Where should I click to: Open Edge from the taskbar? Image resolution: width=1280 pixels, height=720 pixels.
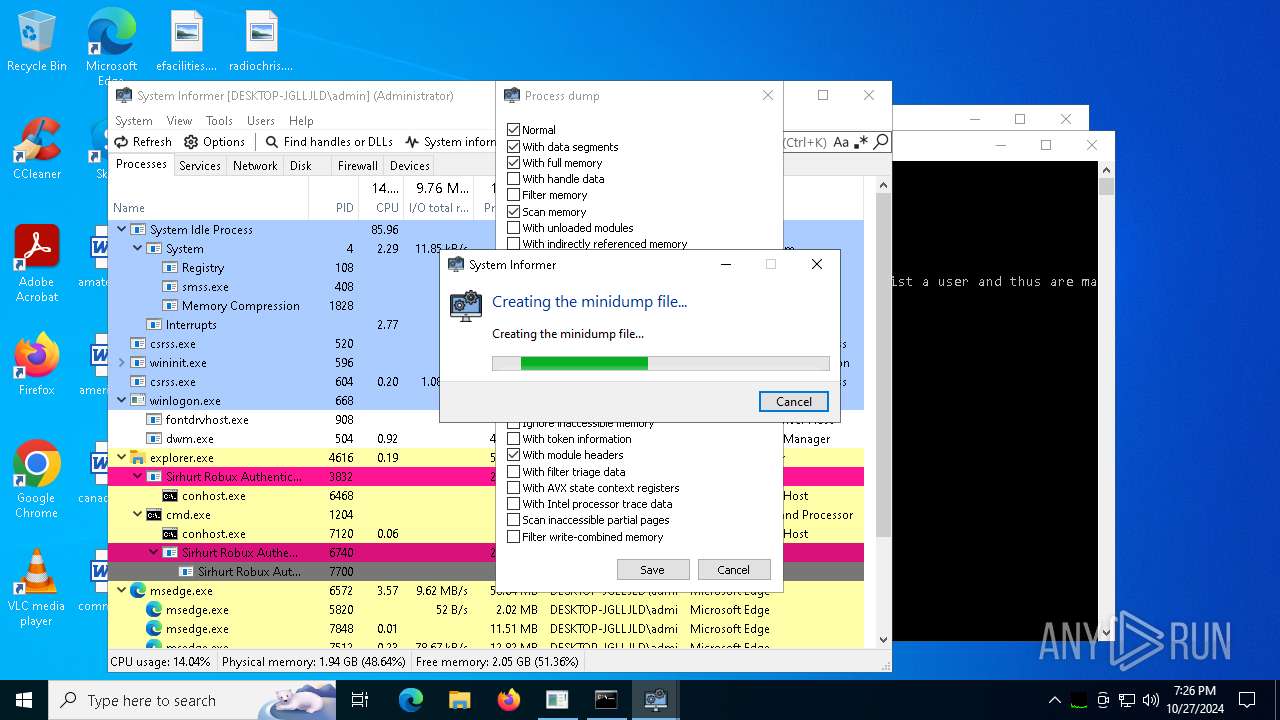pos(411,700)
